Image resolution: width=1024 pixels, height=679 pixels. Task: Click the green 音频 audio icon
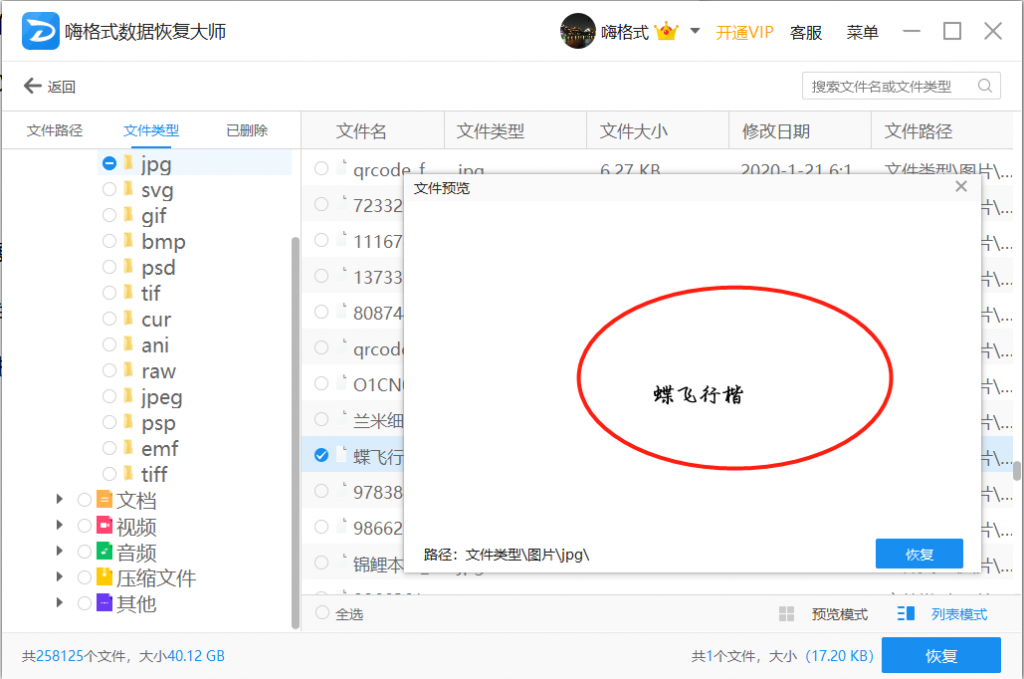[104, 551]
